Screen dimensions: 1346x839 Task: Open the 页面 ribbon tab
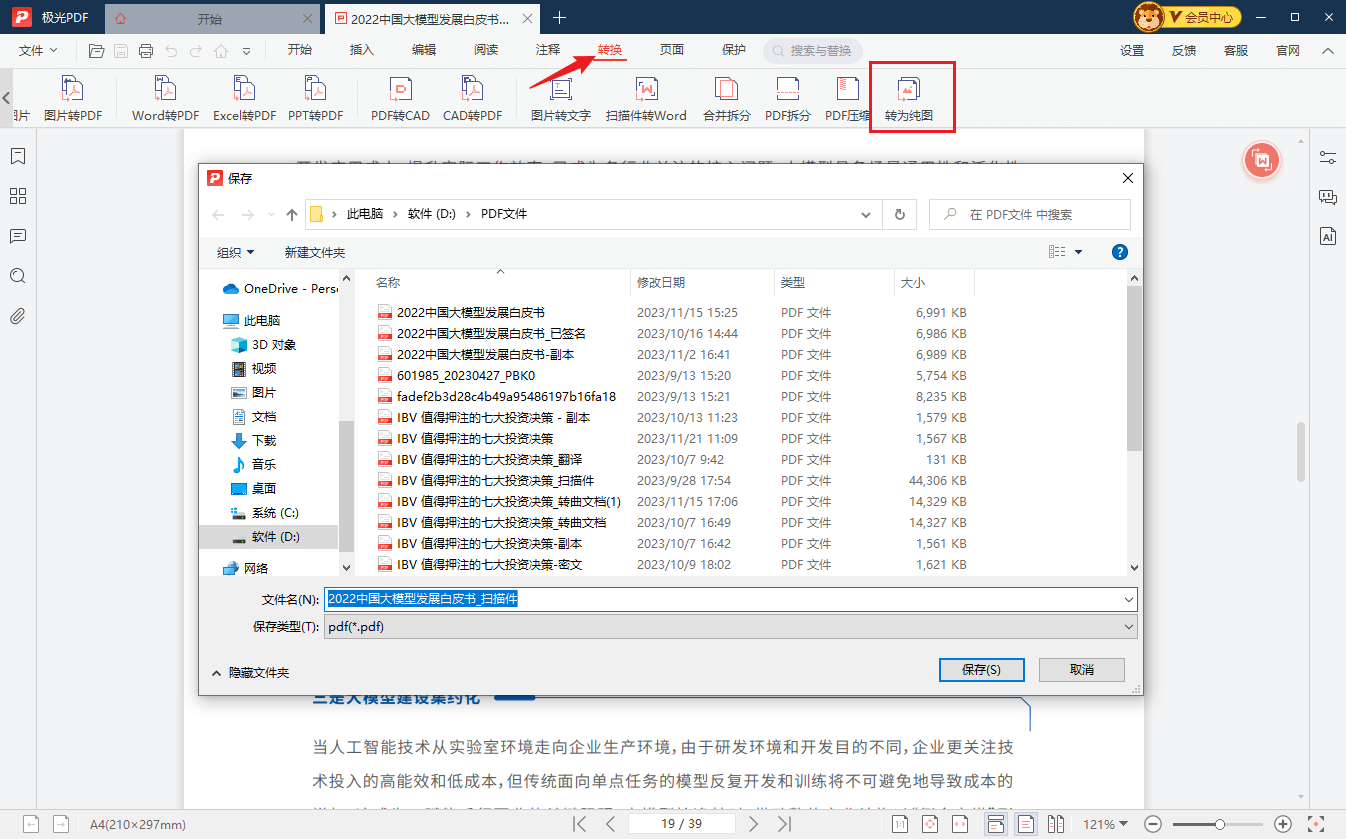(672, 50)
